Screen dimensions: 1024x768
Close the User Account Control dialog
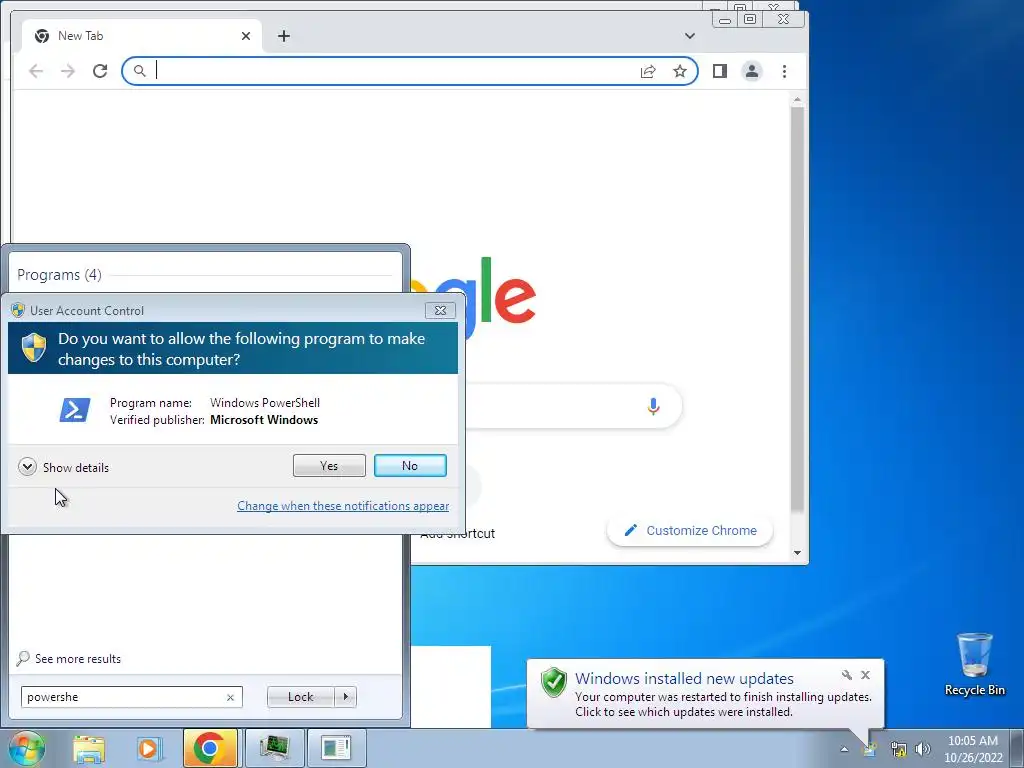440,310
